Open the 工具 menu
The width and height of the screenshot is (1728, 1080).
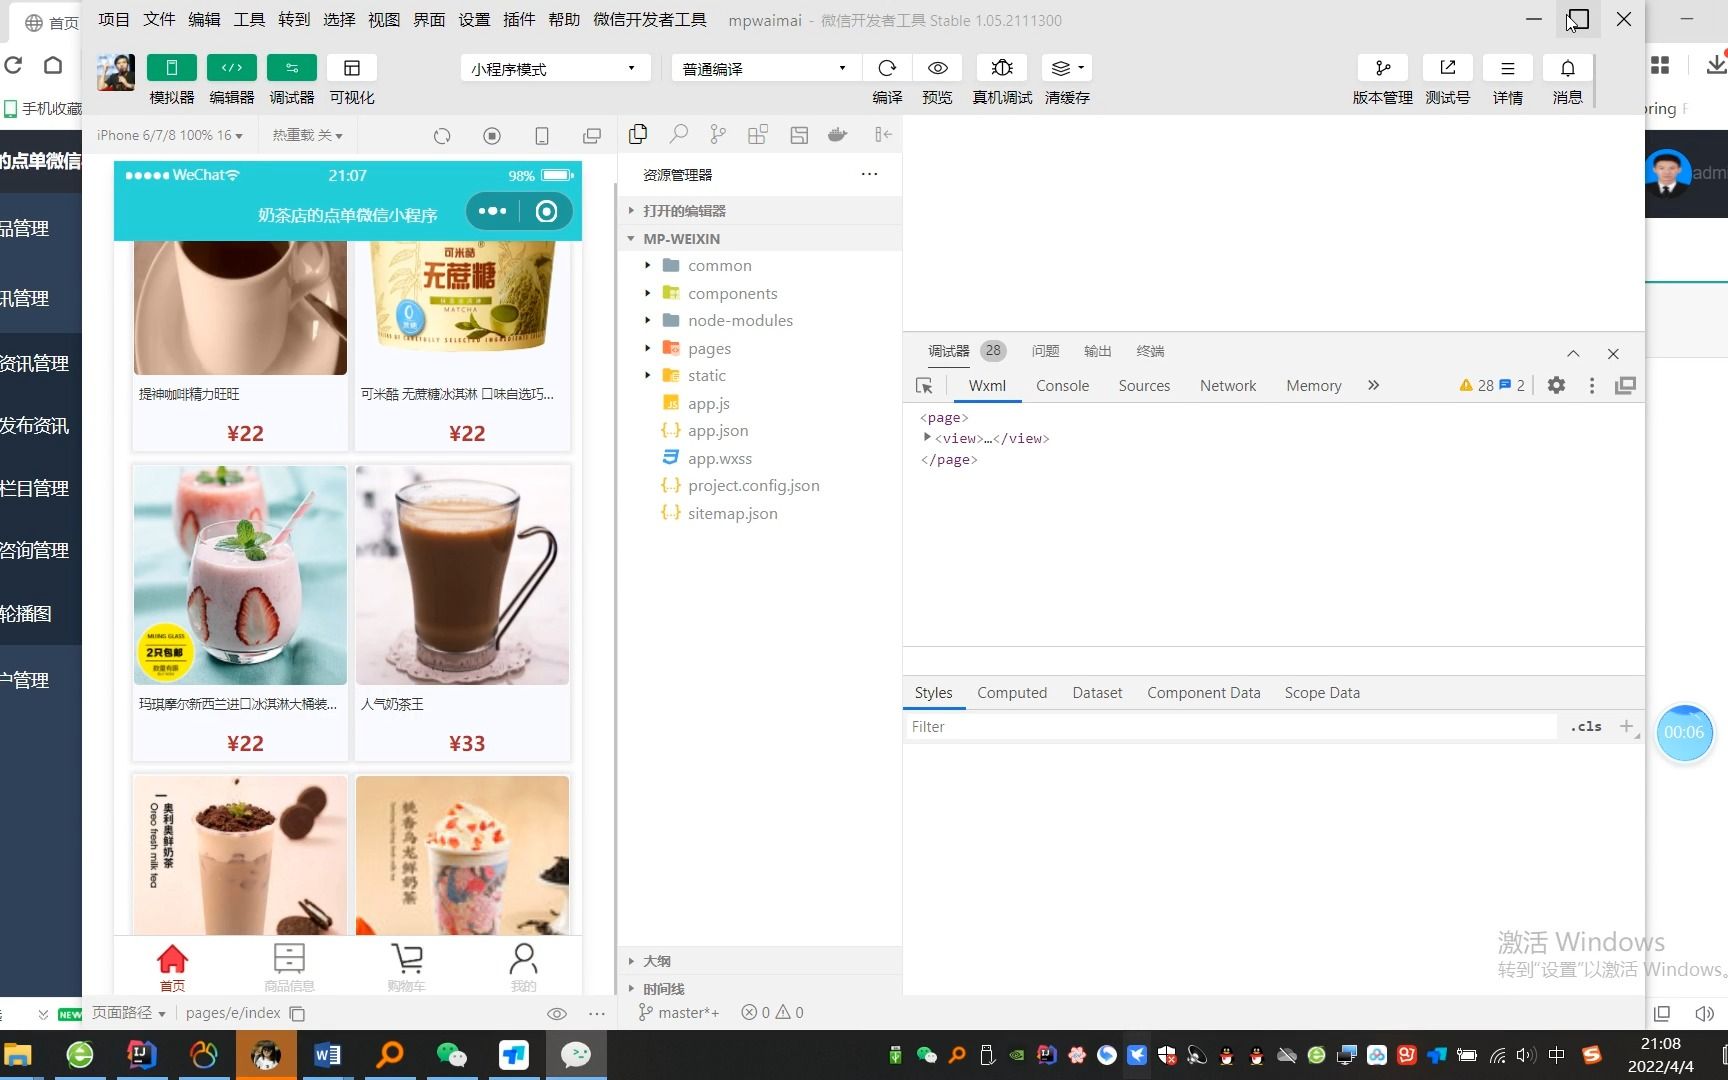[x=249, y=19]
